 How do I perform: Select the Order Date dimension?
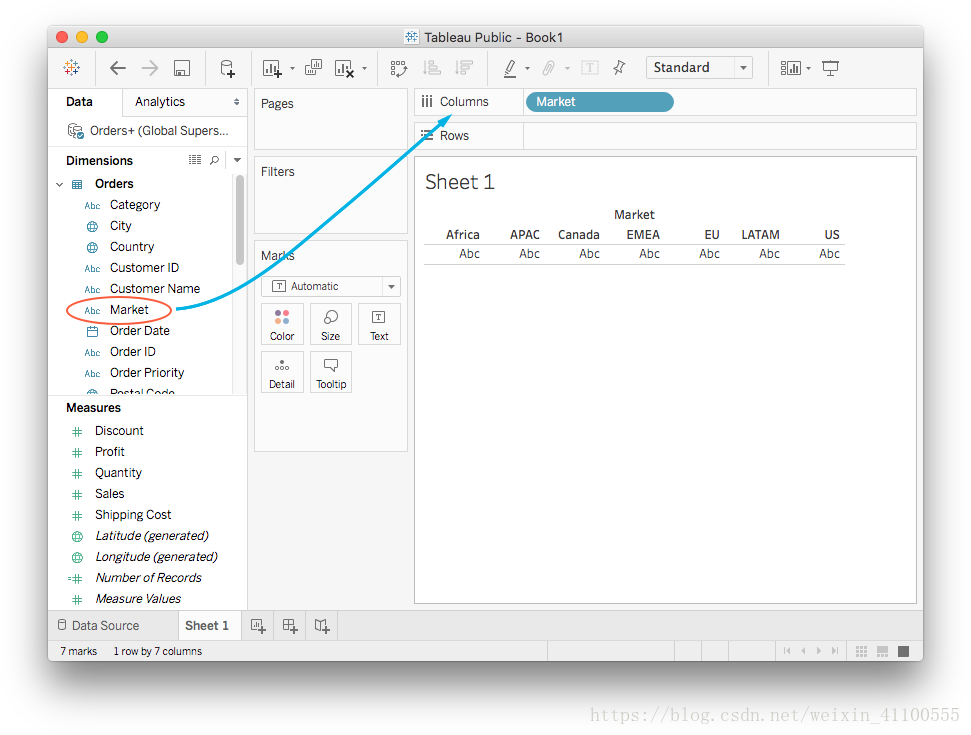click(x=140, y=331)
